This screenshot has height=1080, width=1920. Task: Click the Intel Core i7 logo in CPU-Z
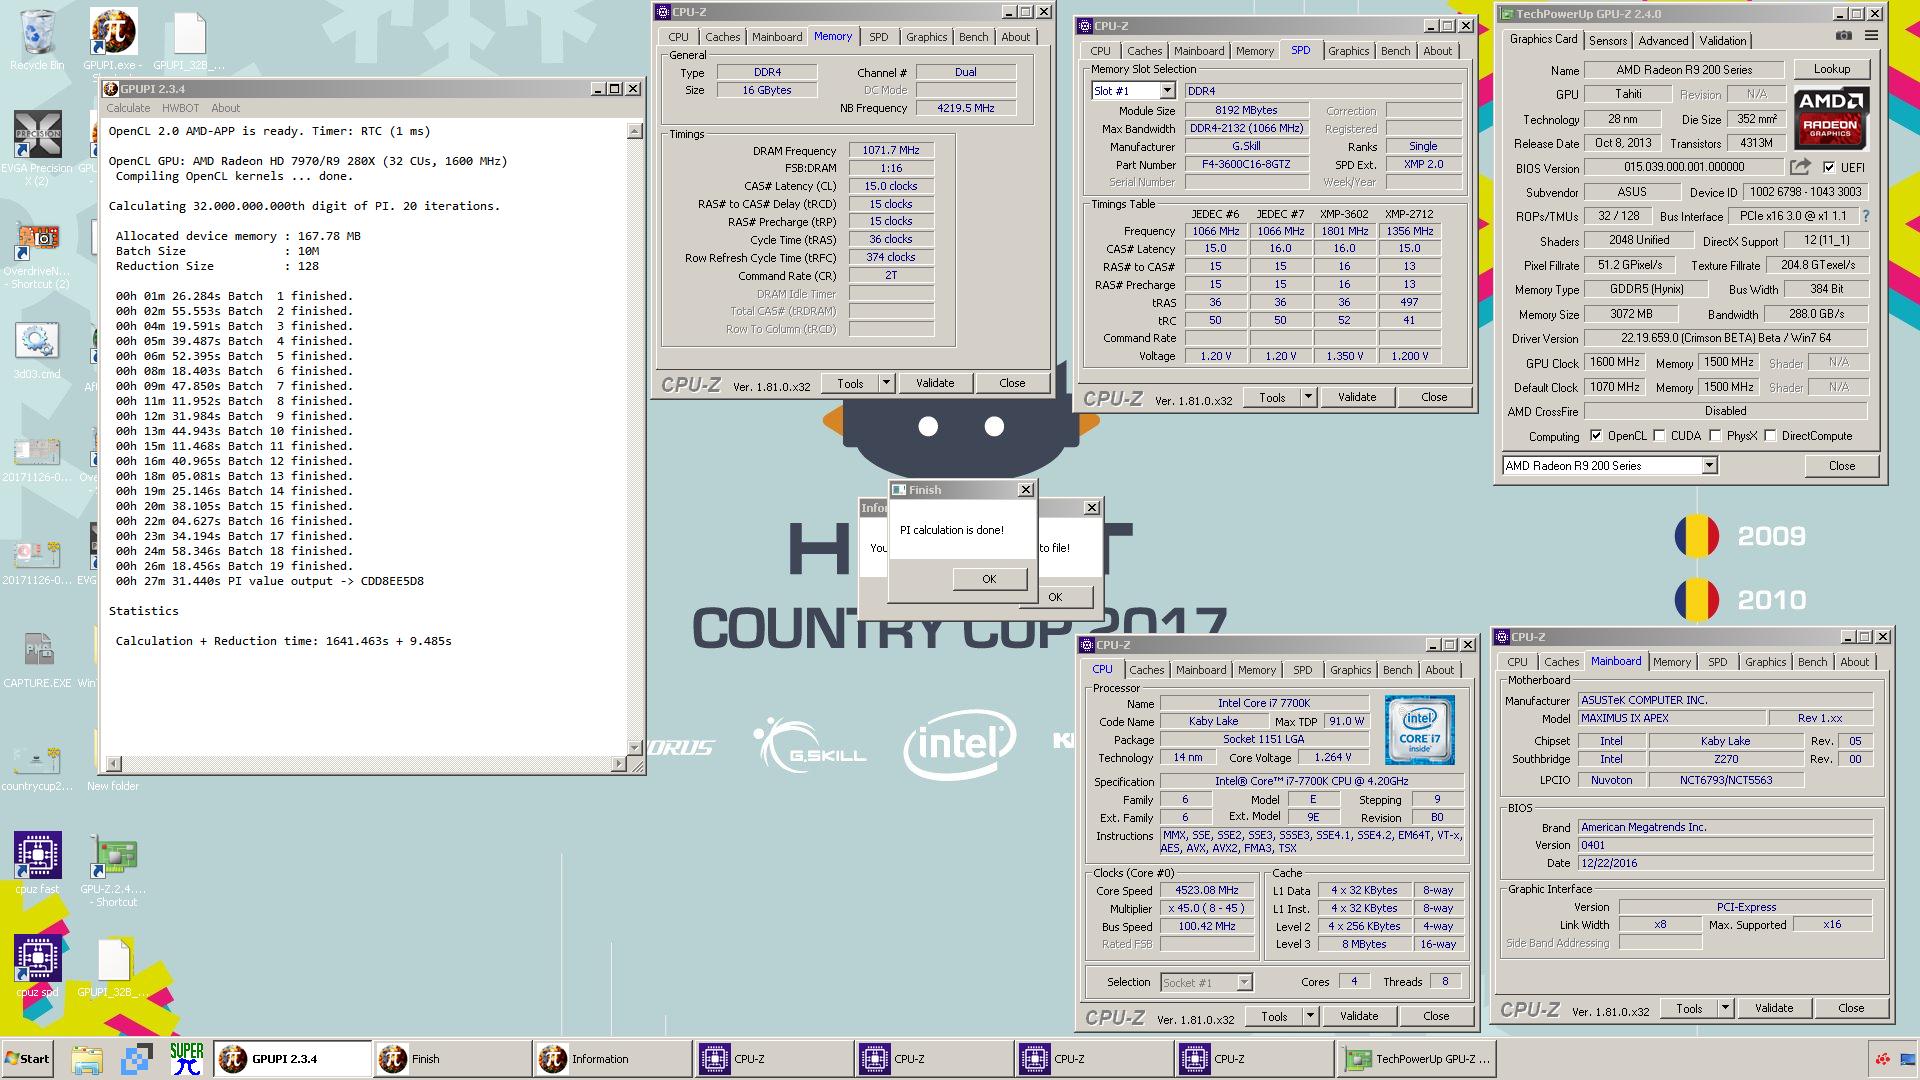coord(1419,730)
